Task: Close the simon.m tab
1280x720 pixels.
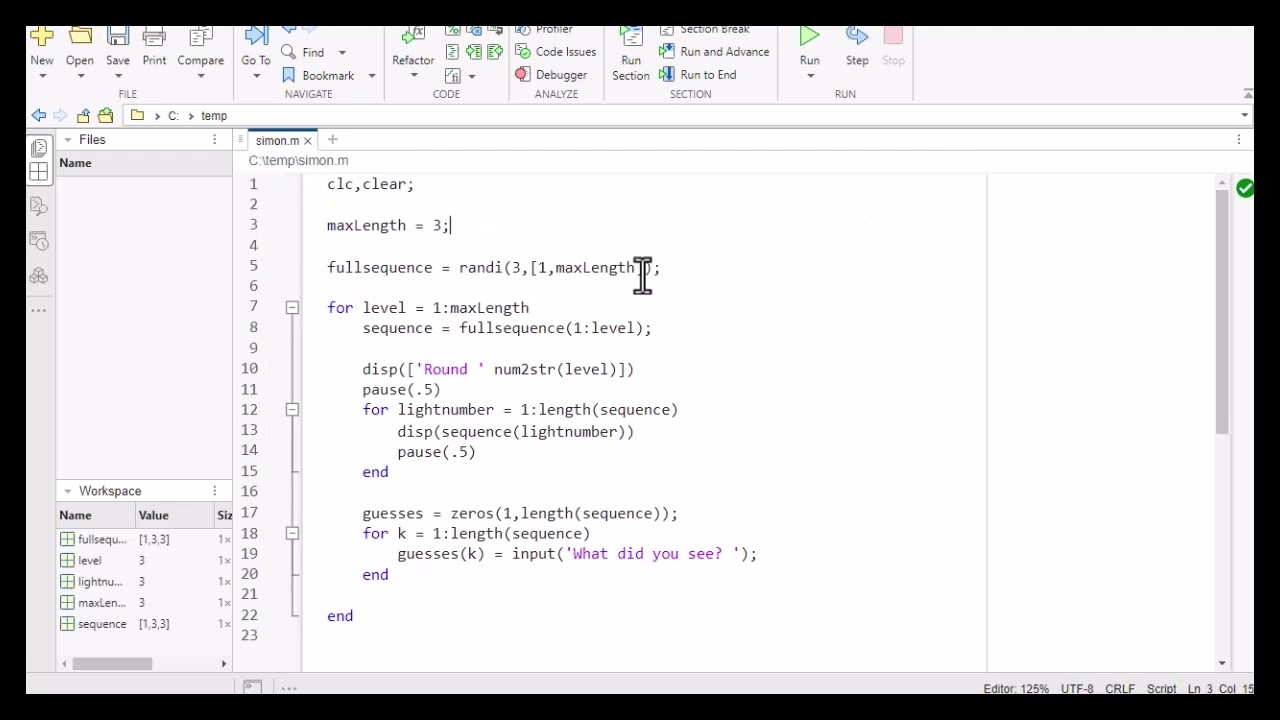Action: [x=308, y=141]
